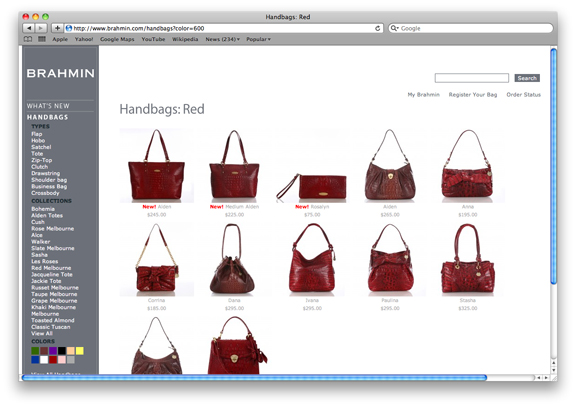Show Top Sites grid icon
Screen dimensions: 576x407
pyautogui.click(x=42, y=39)
